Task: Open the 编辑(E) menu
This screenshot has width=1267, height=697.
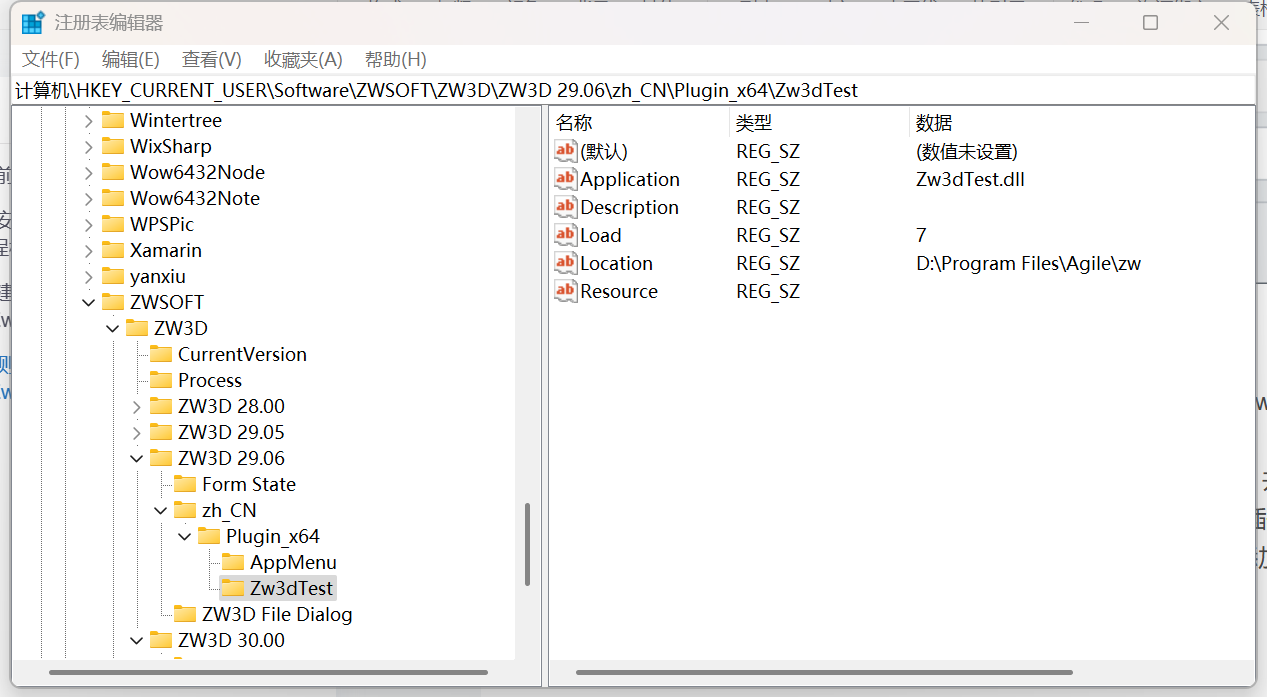Action: coord(131,59)
